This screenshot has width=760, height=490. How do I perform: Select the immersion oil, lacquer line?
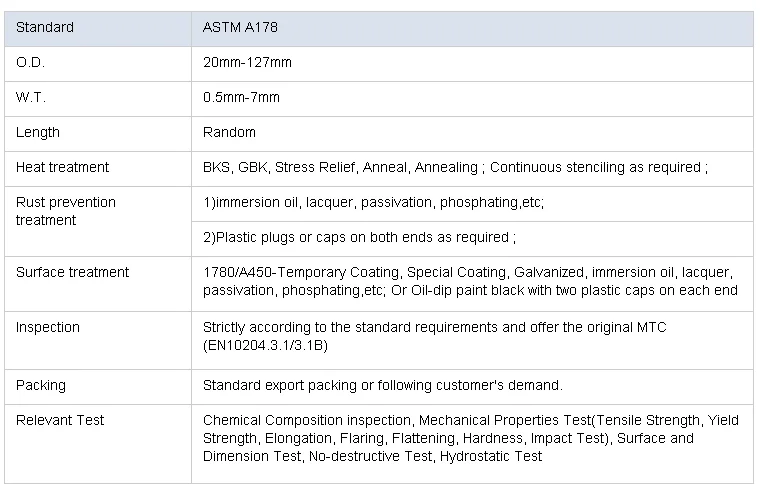click(x=373, y=202)
